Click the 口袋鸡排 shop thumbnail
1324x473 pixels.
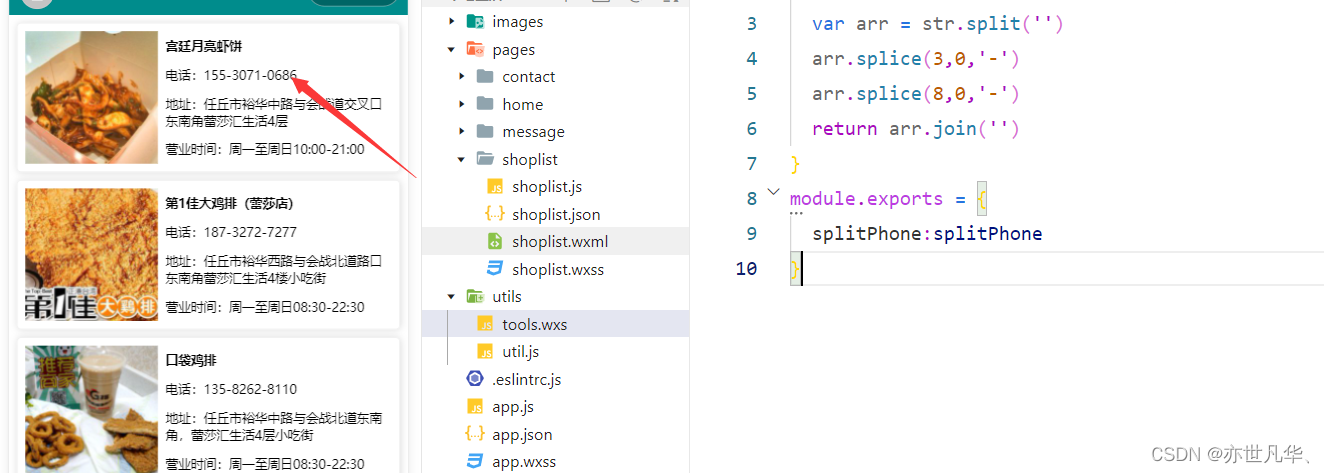[x=91, y=409]
